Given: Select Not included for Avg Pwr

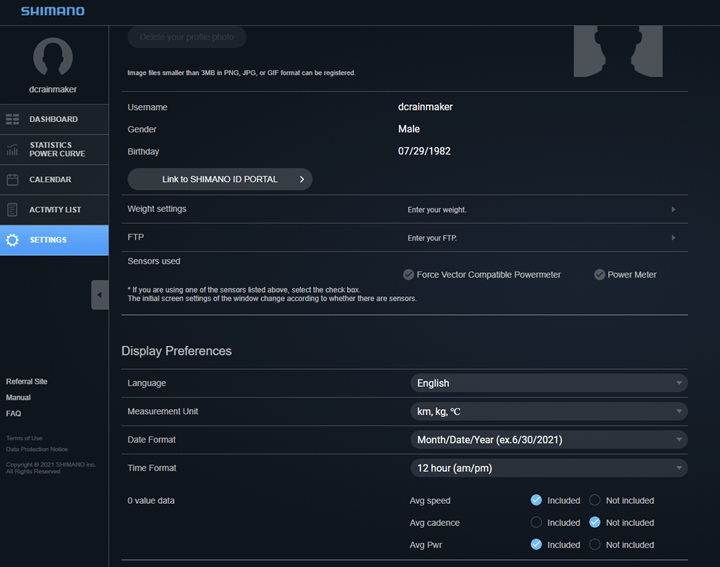Looking at the screenshot, I should point(595,545).
